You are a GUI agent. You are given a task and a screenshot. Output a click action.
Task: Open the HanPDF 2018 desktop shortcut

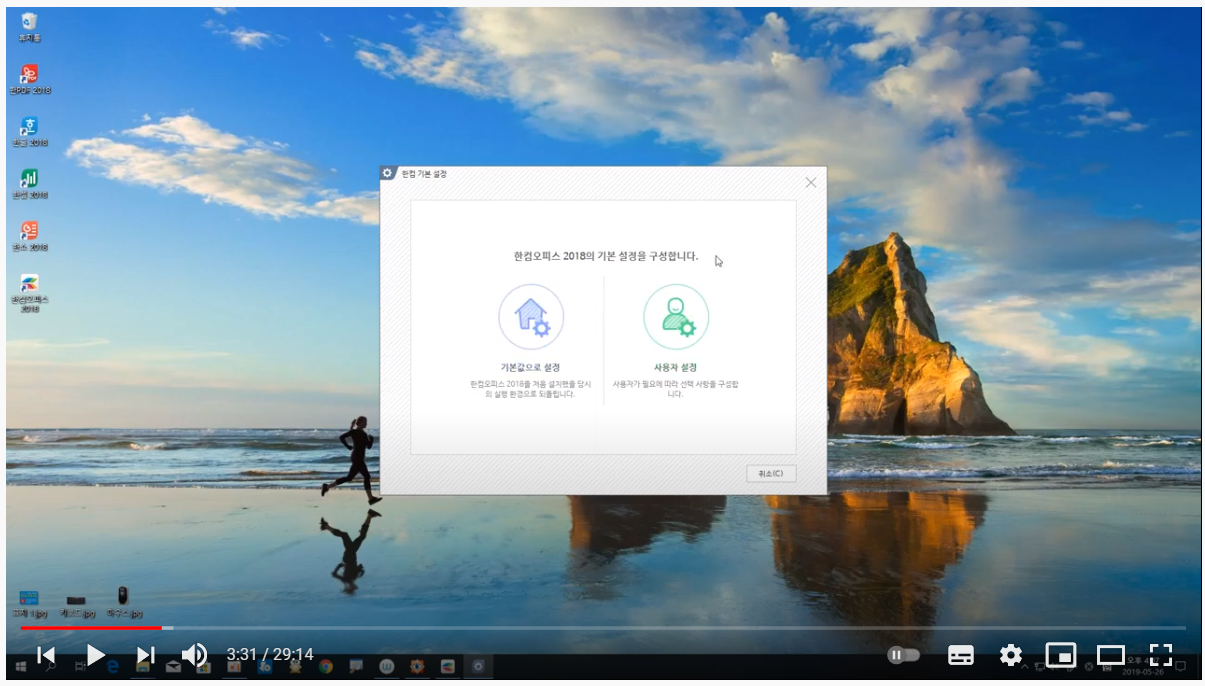30,78
